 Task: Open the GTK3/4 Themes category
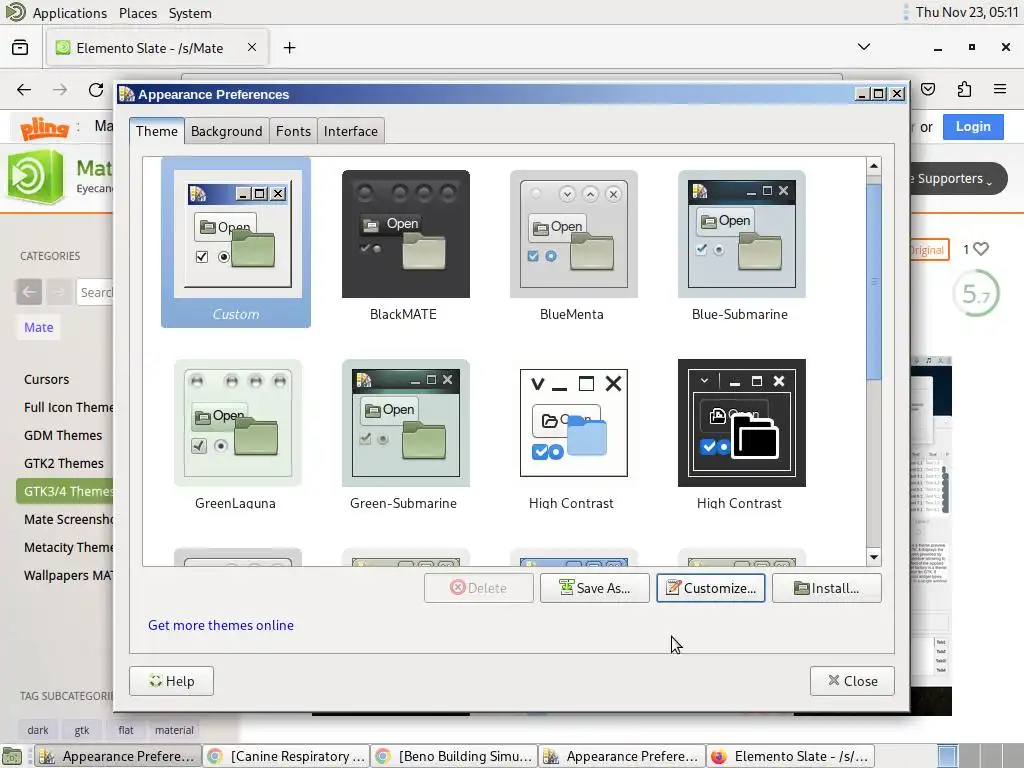tap(65, 491)
